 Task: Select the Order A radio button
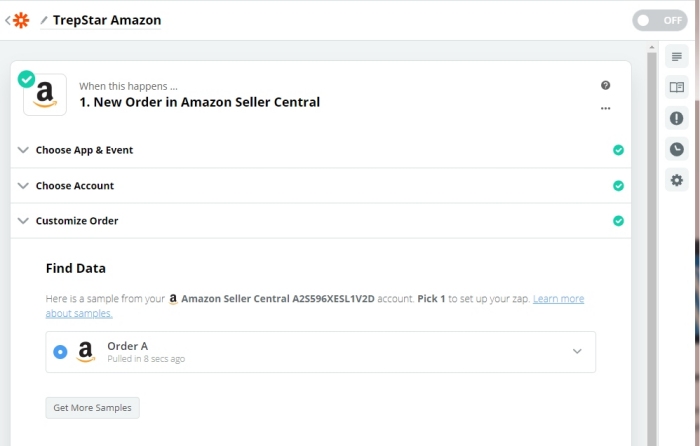click(60, 352)
